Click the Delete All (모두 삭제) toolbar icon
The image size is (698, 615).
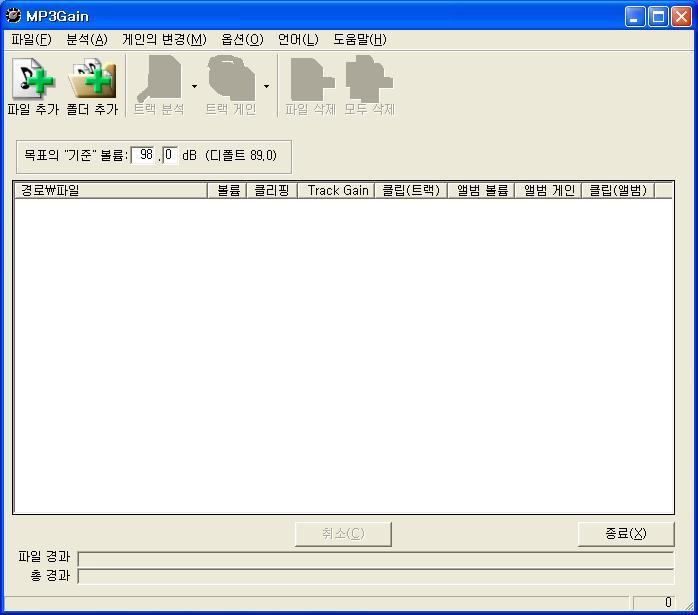tap(369, 79)
